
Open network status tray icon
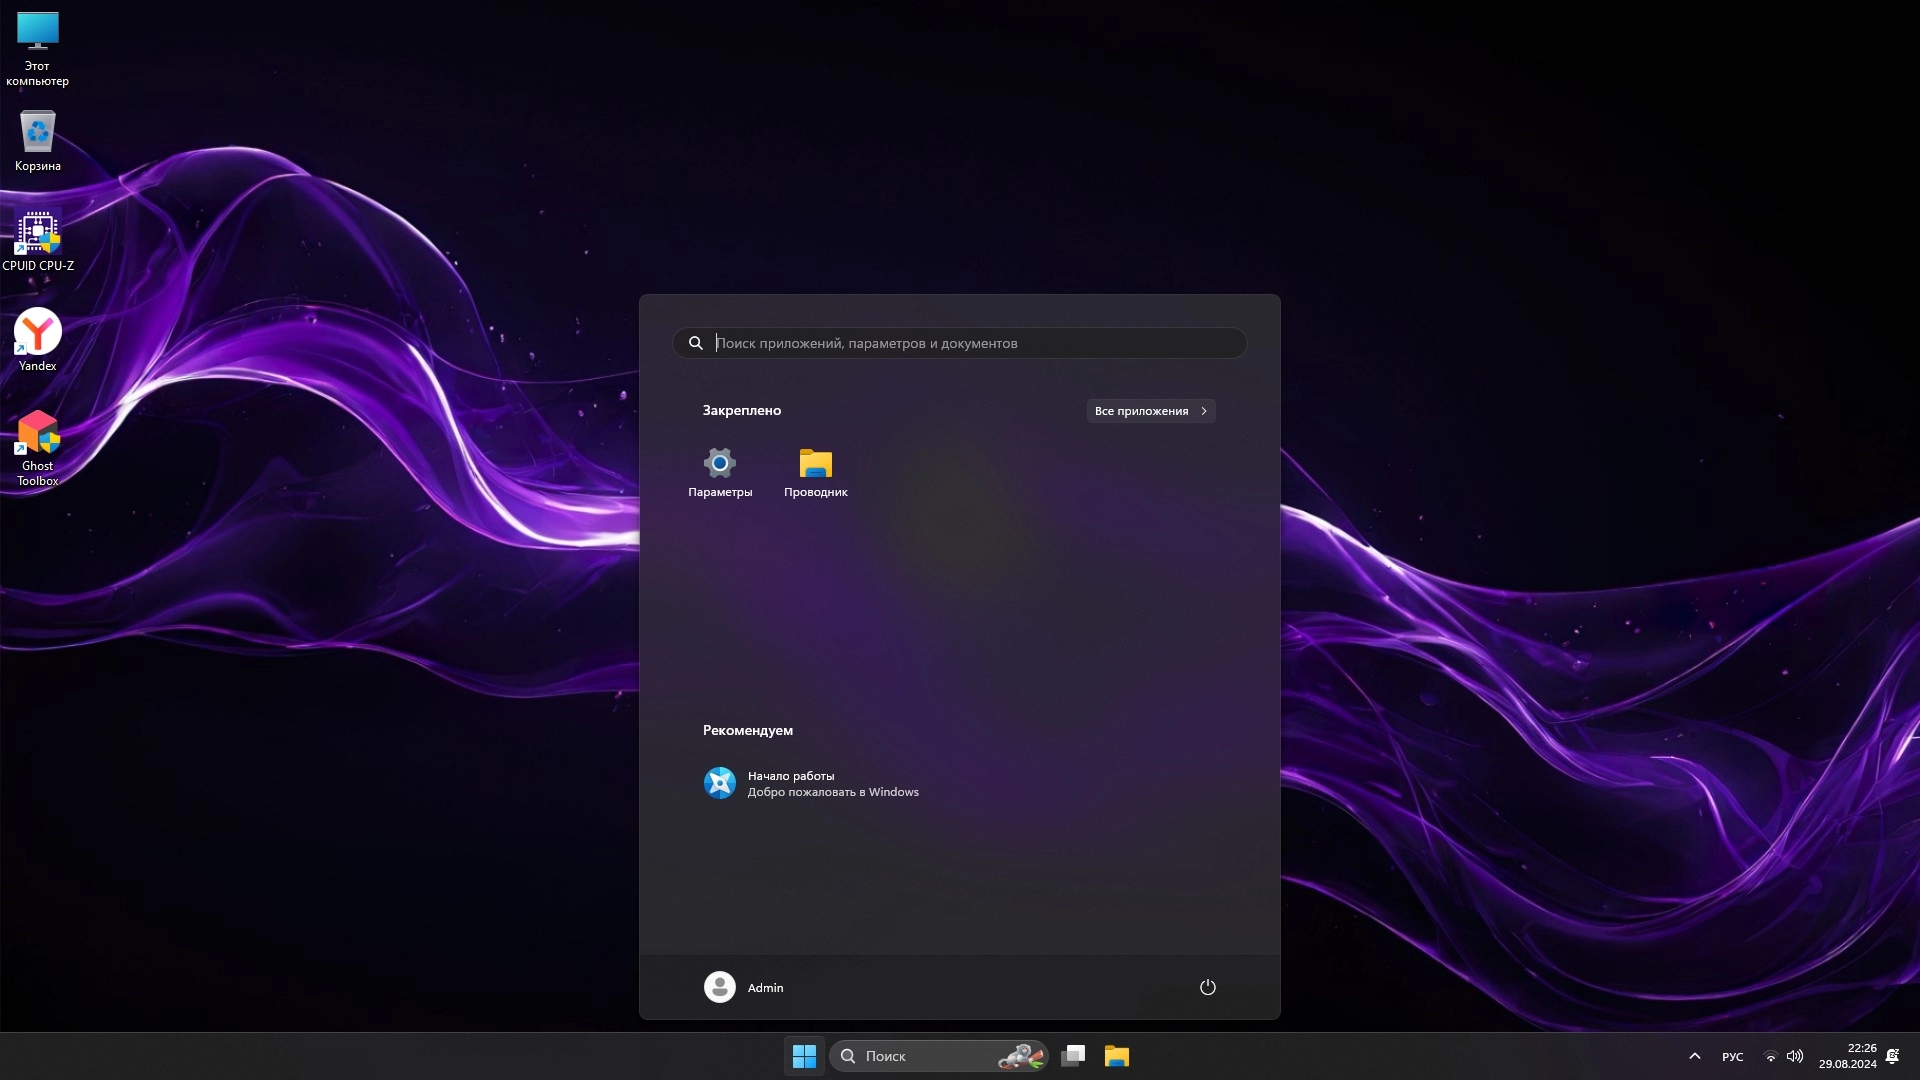pyautogui.click(x=1770, y=1056)
